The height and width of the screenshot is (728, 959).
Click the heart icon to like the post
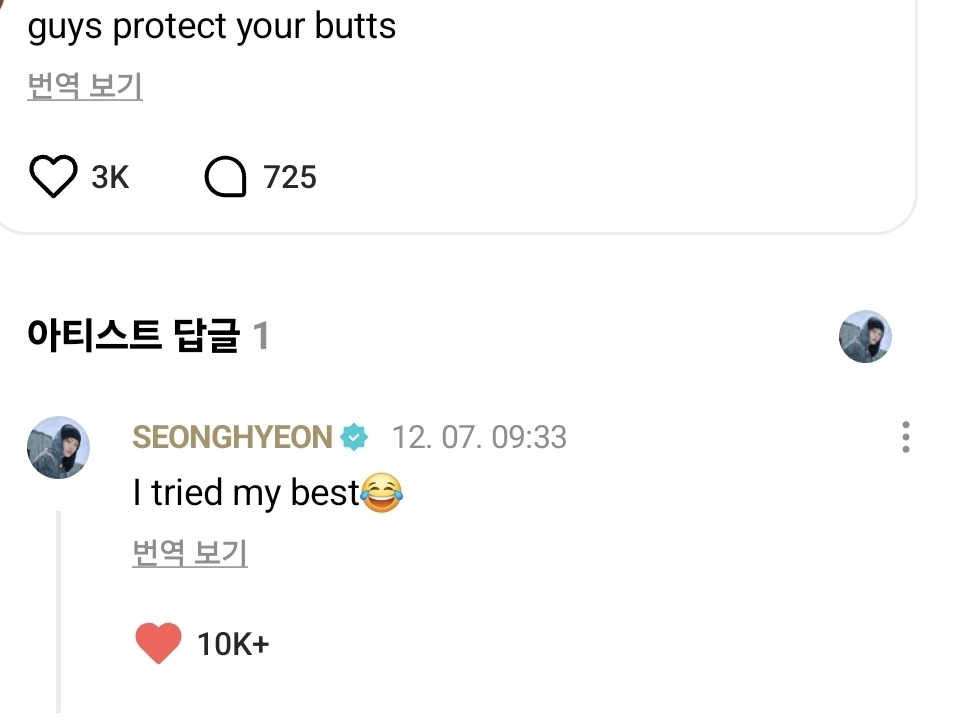(x=54, y=176)
